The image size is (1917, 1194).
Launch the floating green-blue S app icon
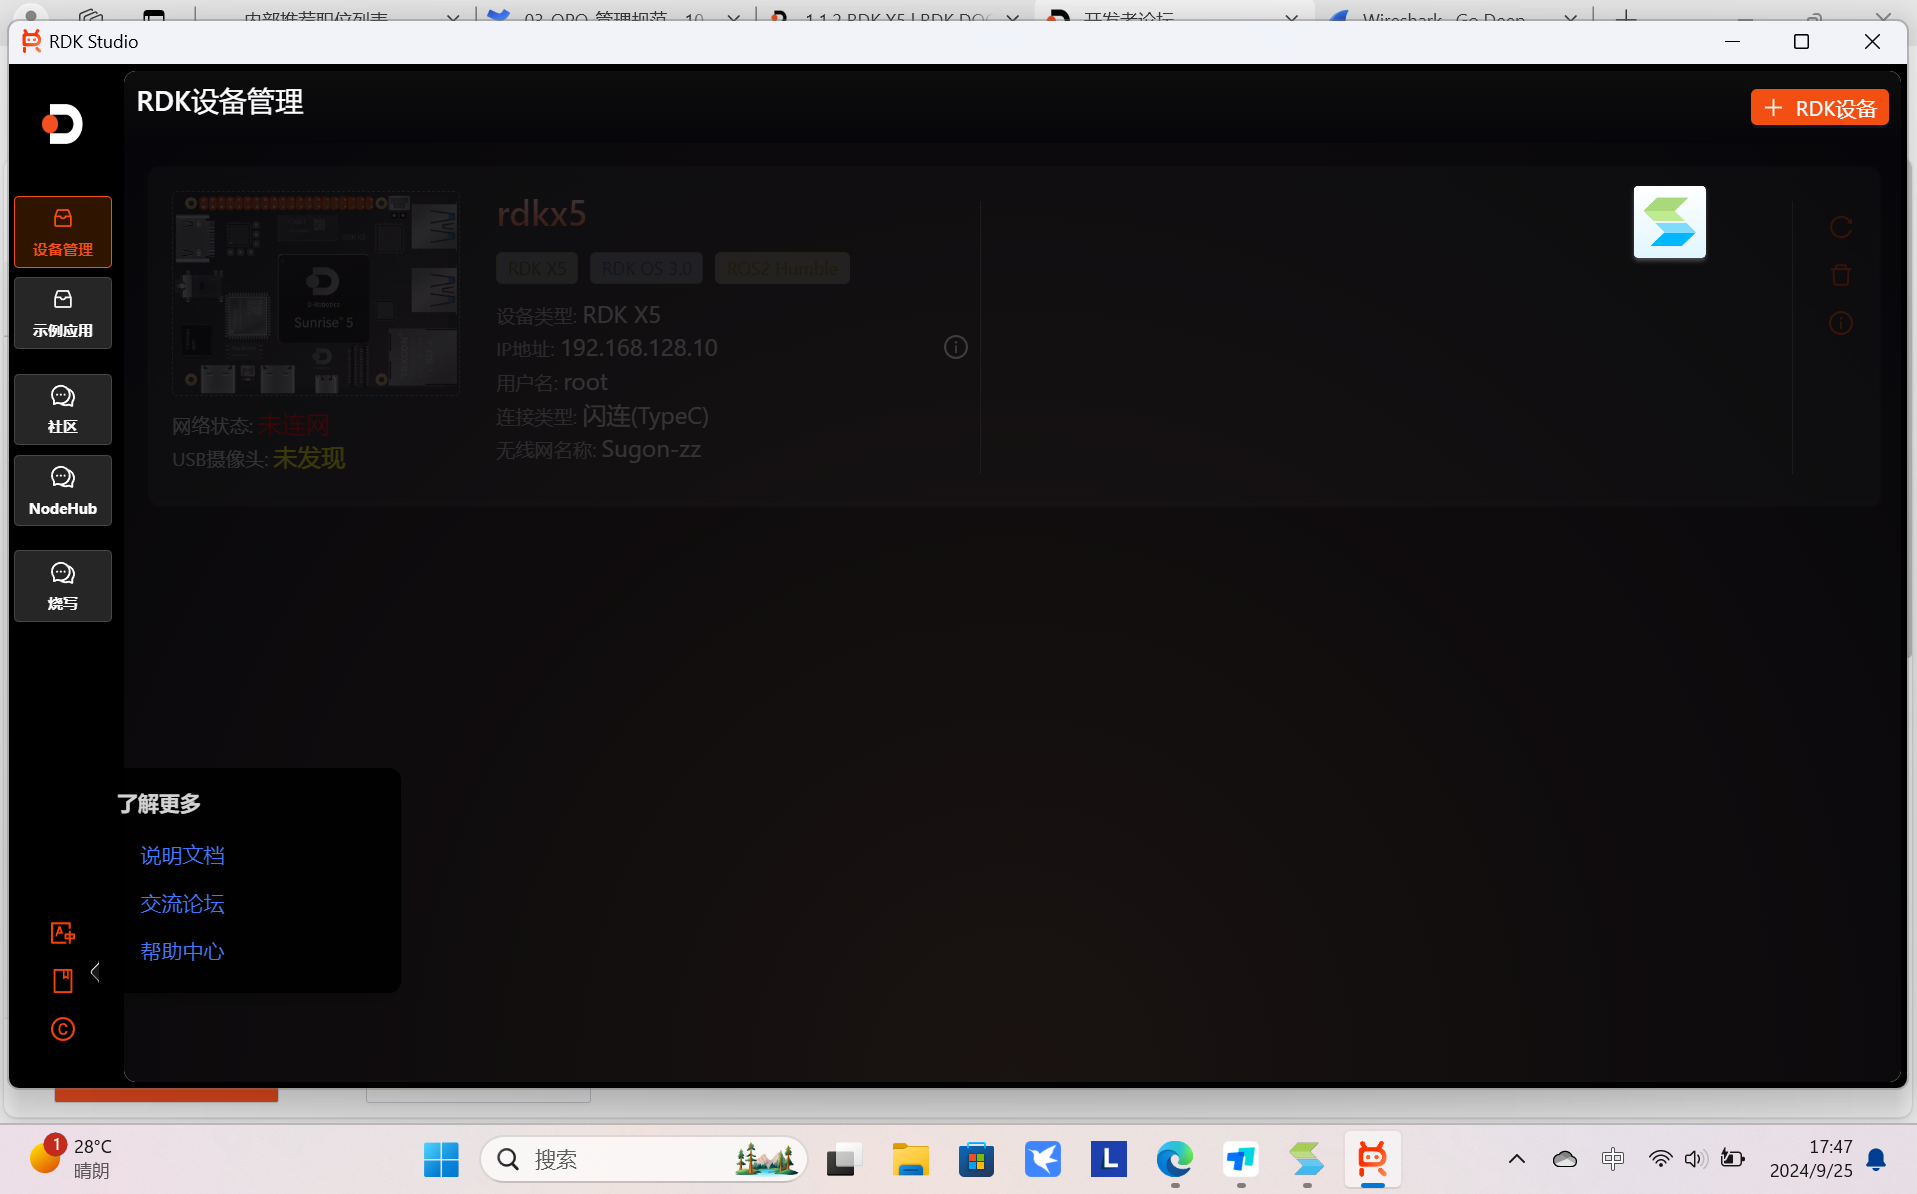coord(1670,222)
